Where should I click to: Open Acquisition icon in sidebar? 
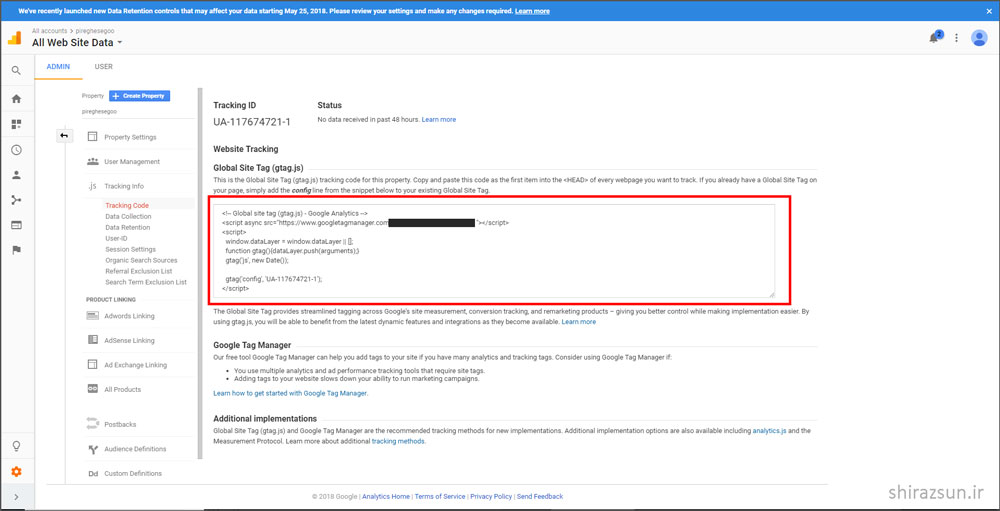click(x=17, y=200)
